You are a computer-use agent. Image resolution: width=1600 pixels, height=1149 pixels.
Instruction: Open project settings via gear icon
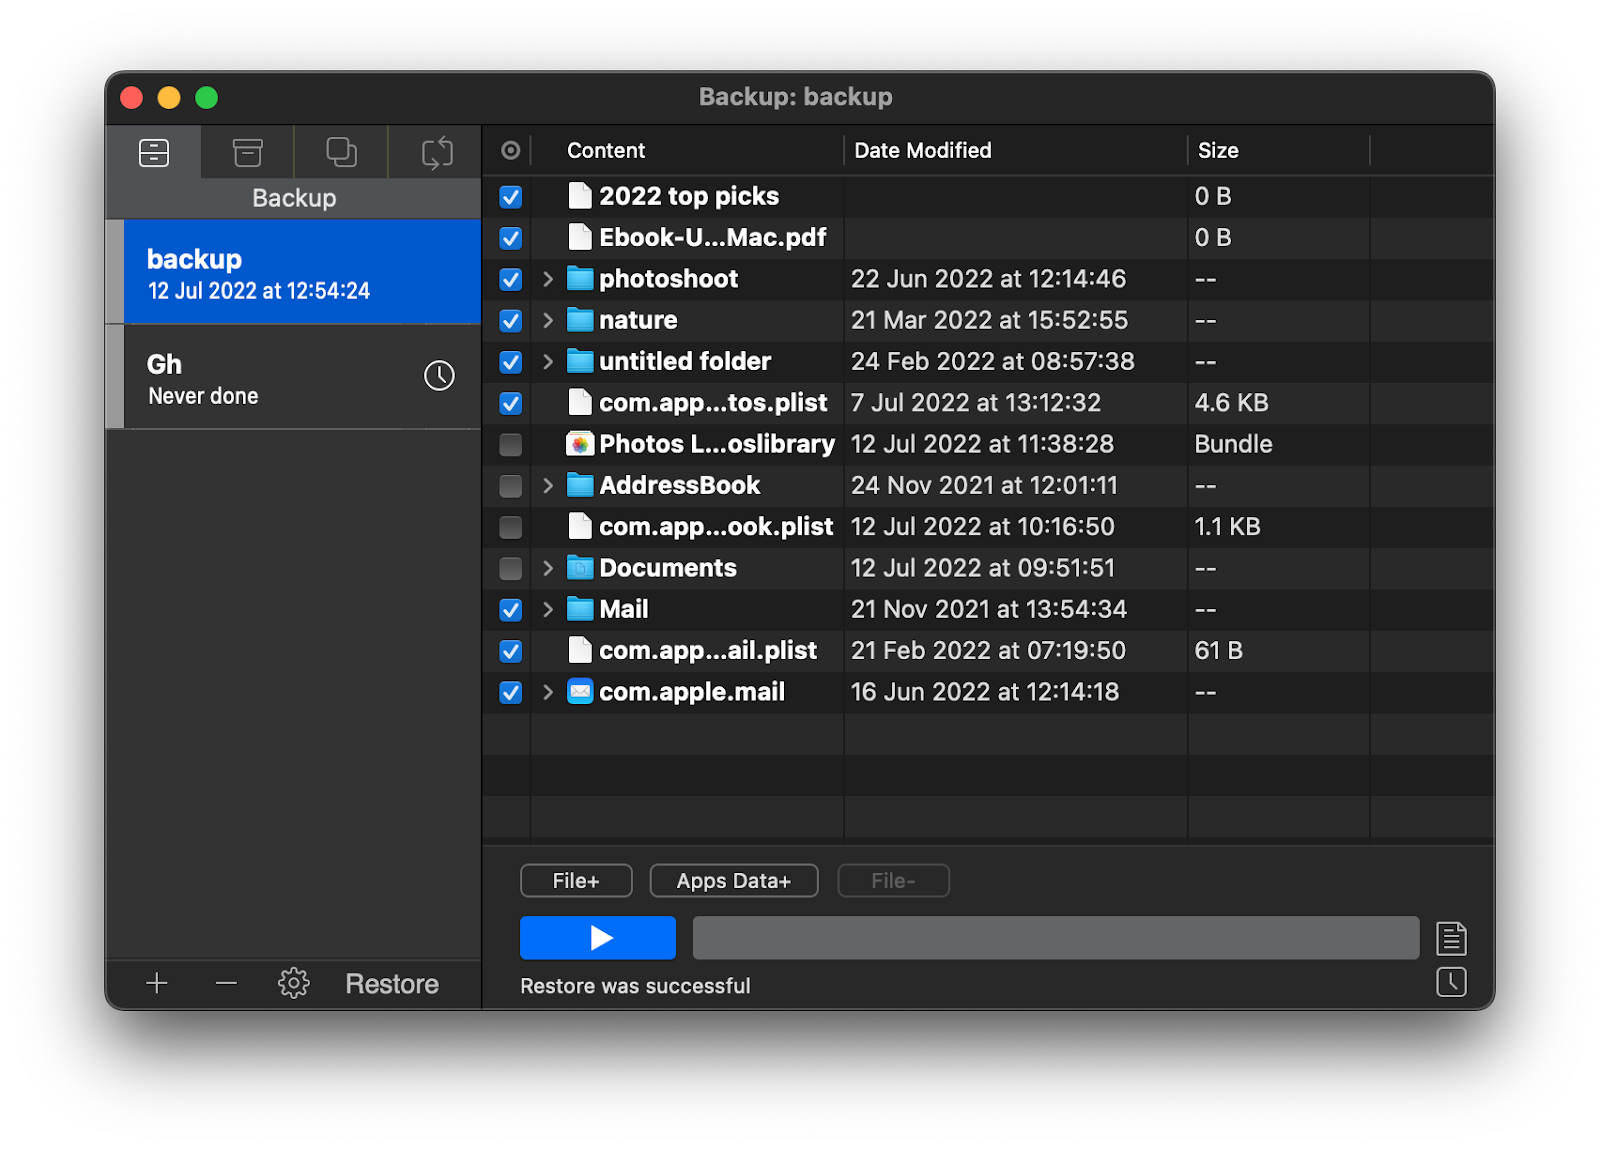click(293, 983)
